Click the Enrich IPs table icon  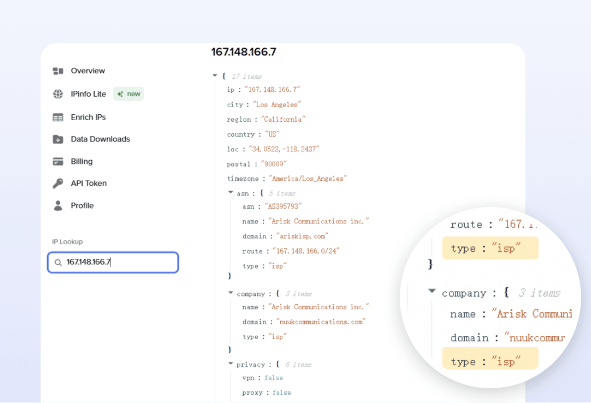click(58, 117)
